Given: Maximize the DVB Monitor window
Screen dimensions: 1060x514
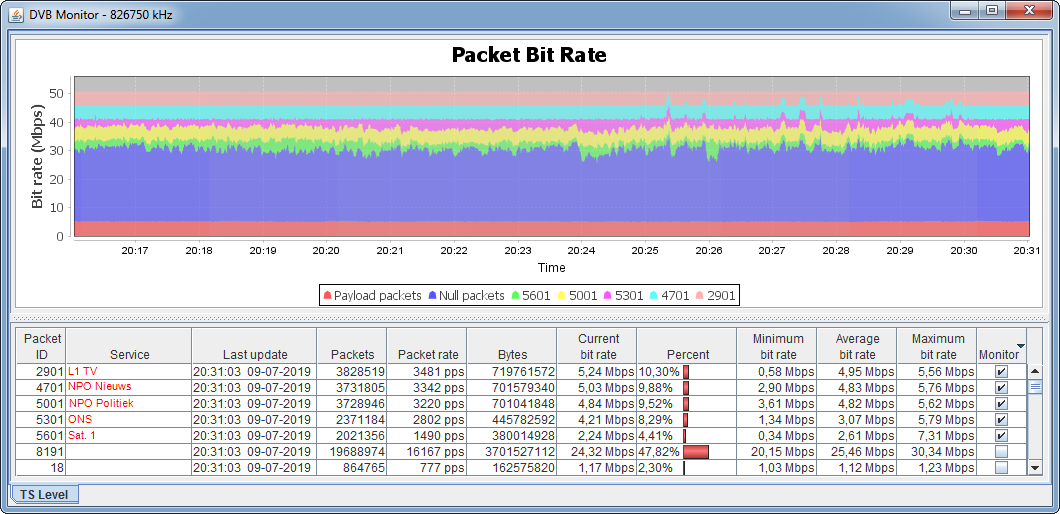Looking at the screenshot, I should (991, 11).
